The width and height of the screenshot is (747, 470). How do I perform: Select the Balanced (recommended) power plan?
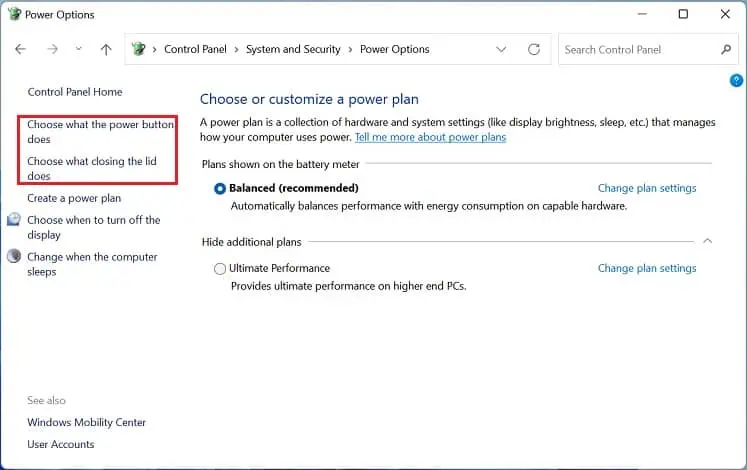[220, 188]
